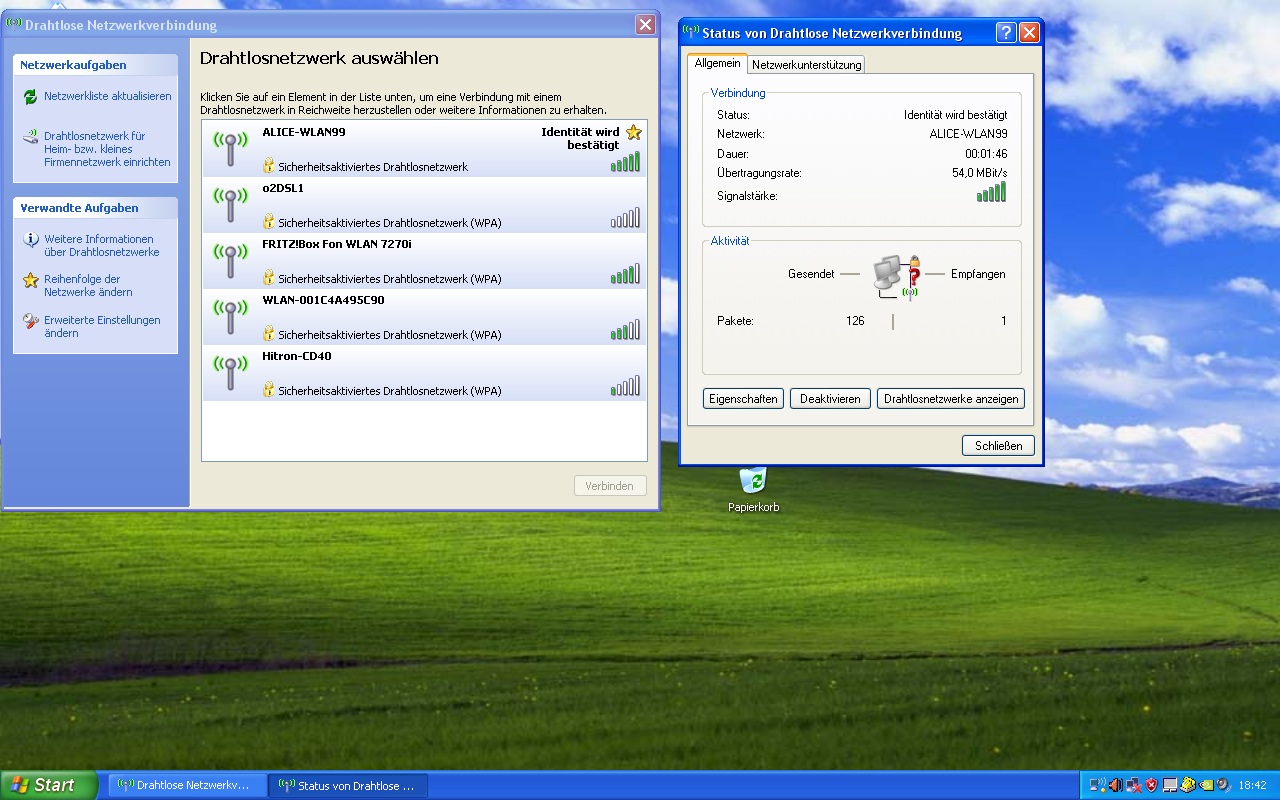Click the Netzwerk value ALICE-WLAN99 in Status dialog
The width and height of the screenshot is (1280, 800).
(968, 134)
